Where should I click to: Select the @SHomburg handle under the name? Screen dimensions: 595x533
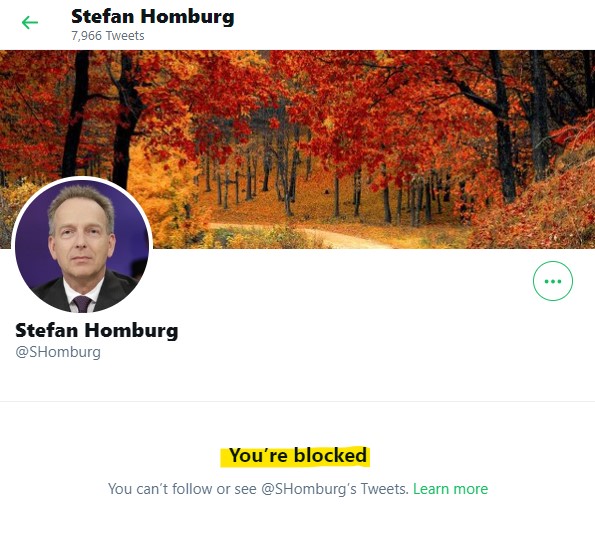58,352
